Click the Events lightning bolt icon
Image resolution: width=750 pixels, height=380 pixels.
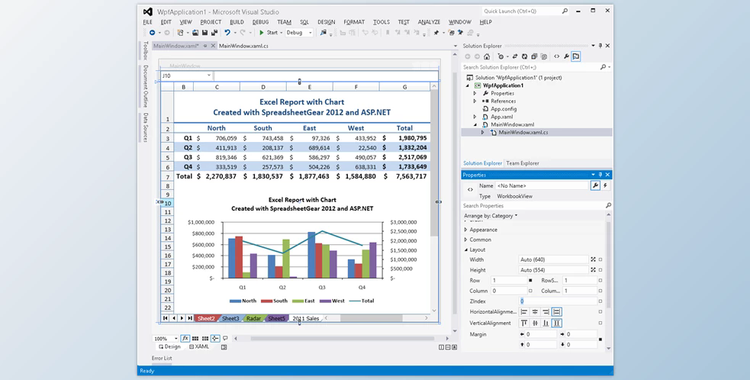(606, 186)
